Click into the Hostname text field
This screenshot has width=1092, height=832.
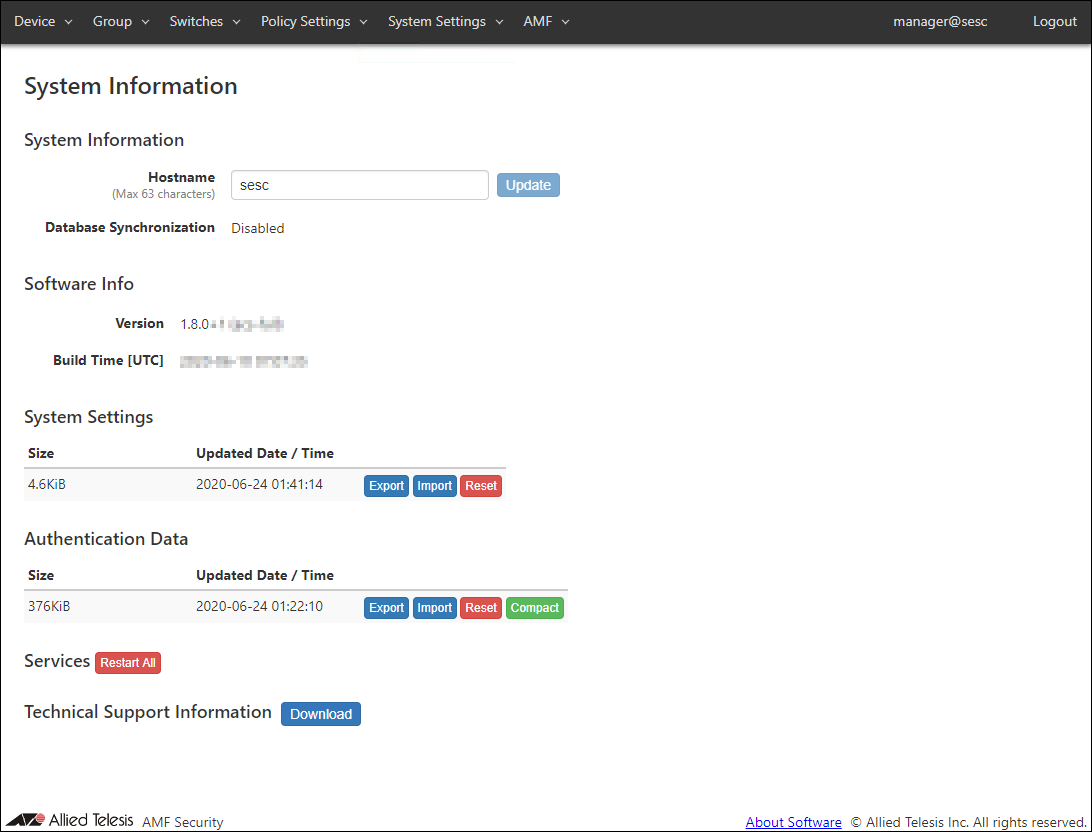pyautogui.click(x=359, y=185)
